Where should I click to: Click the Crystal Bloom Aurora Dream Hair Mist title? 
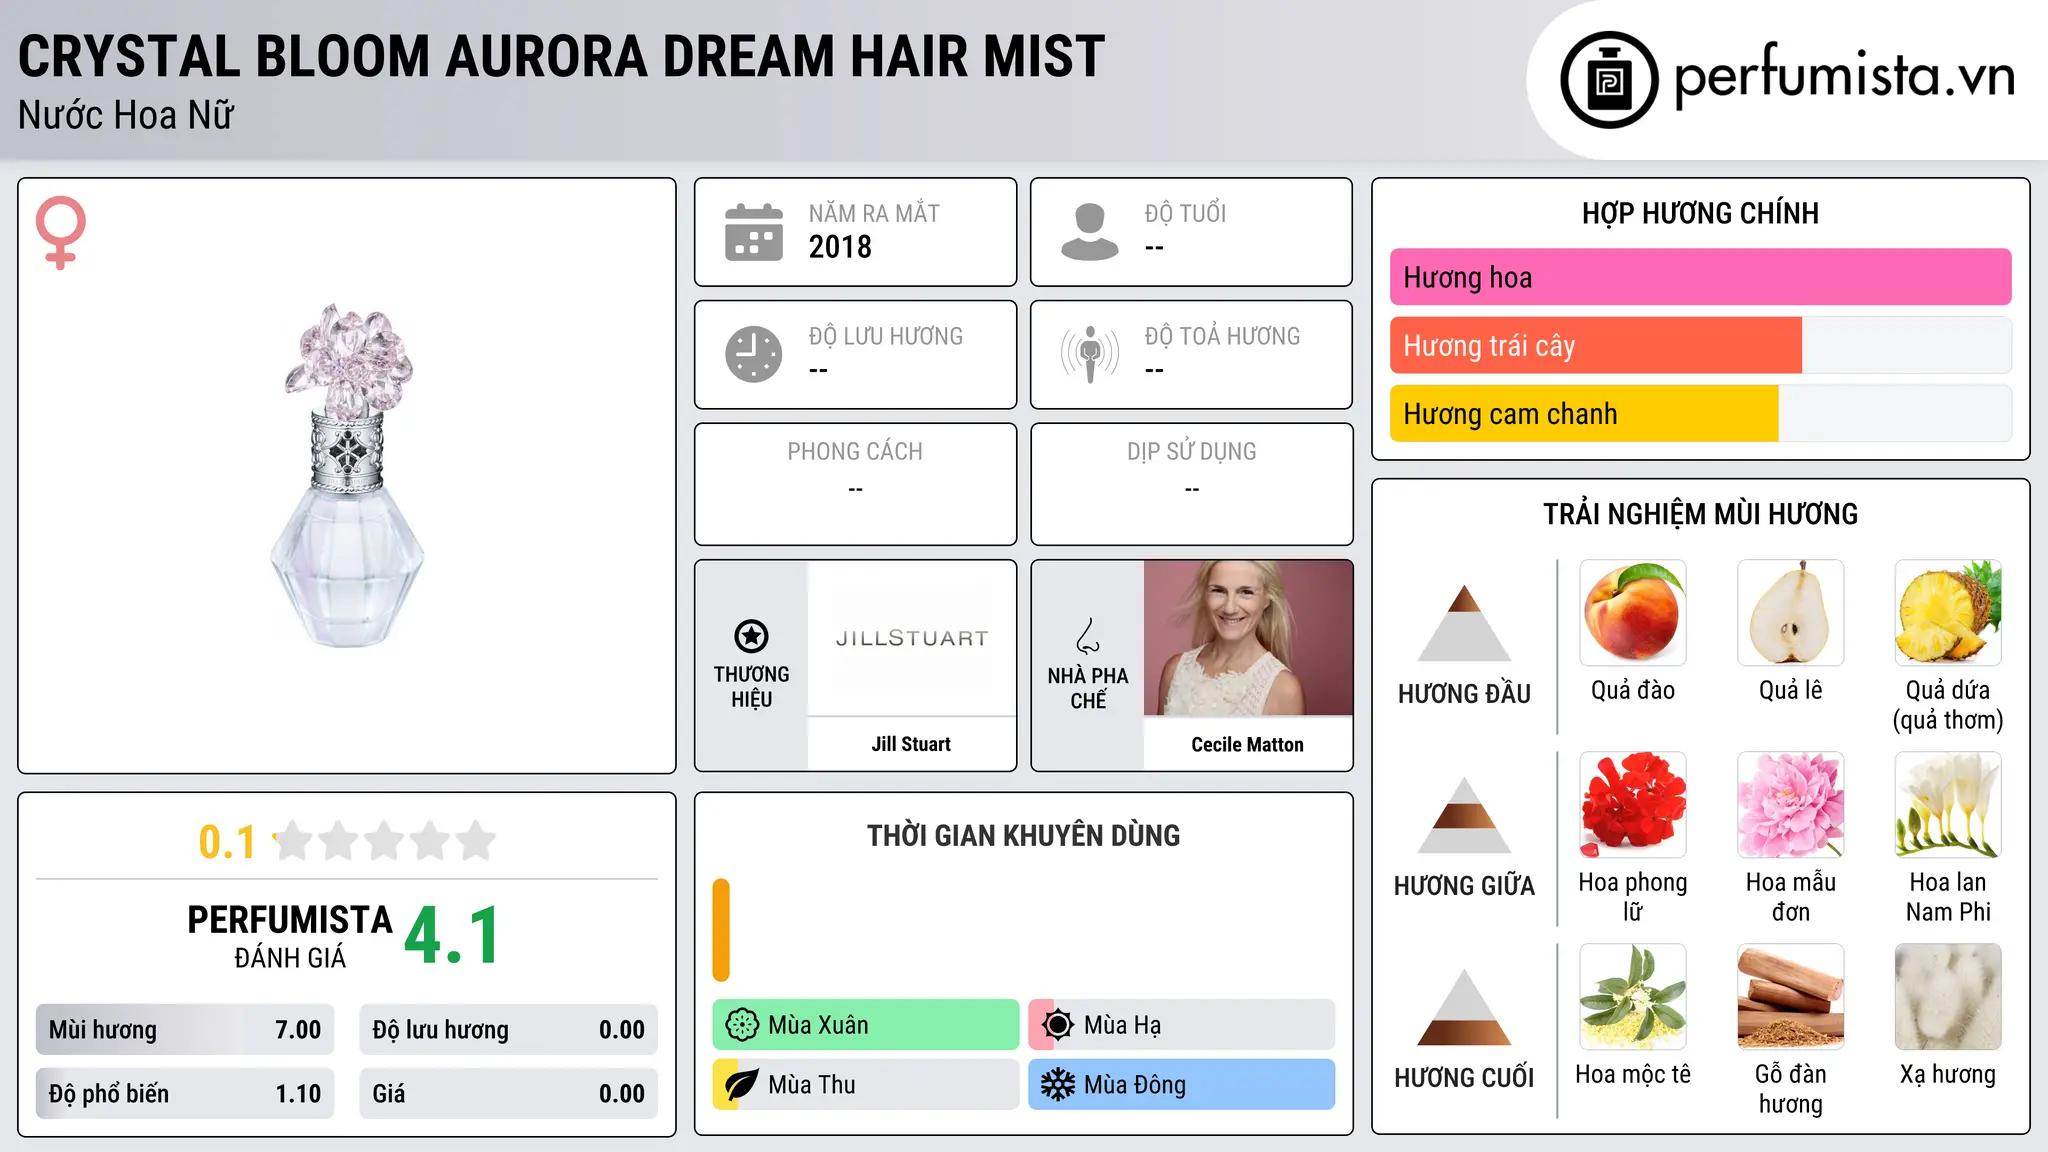pyautogui.click(x=561, y=56)
